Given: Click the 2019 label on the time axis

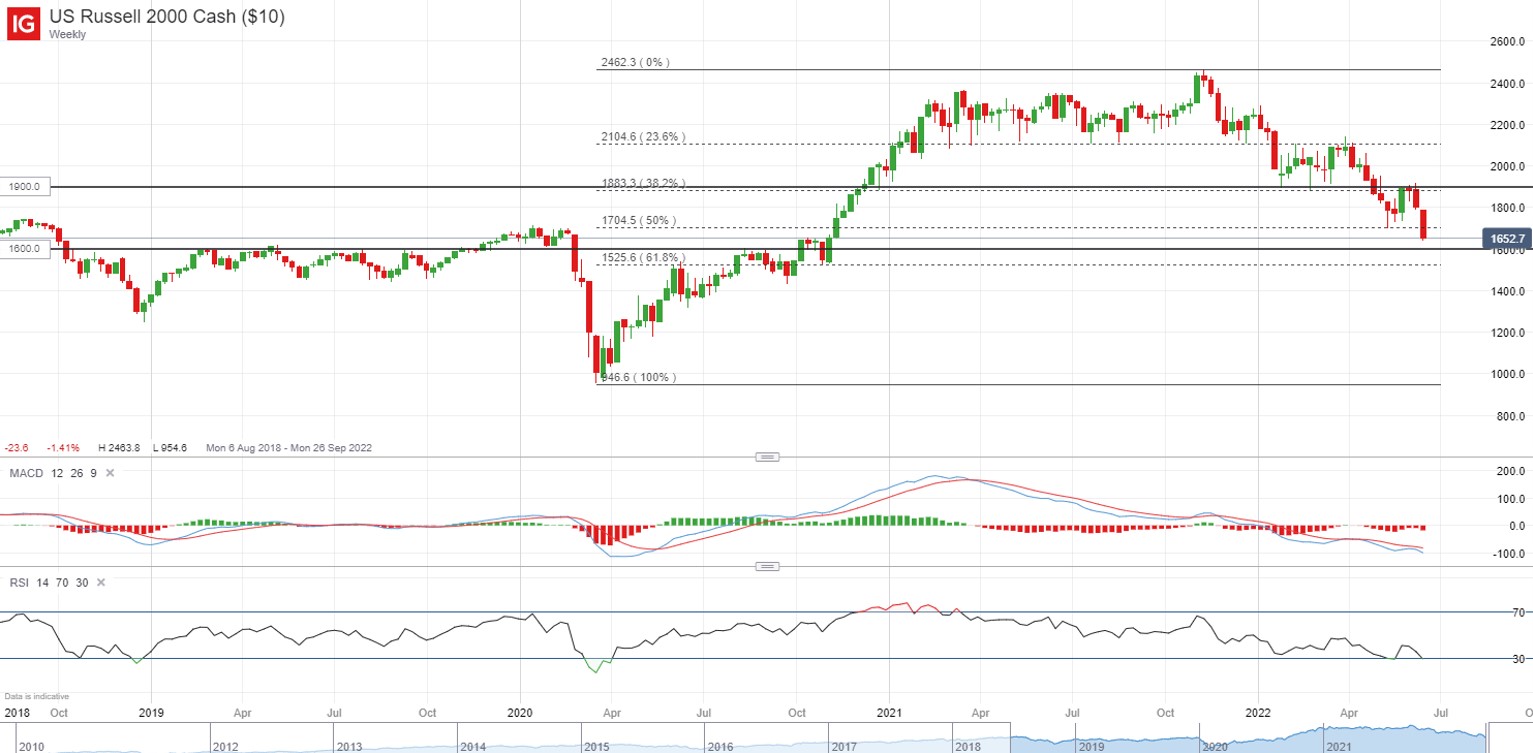Looking at the screenshot, I should tap(150, 714).
